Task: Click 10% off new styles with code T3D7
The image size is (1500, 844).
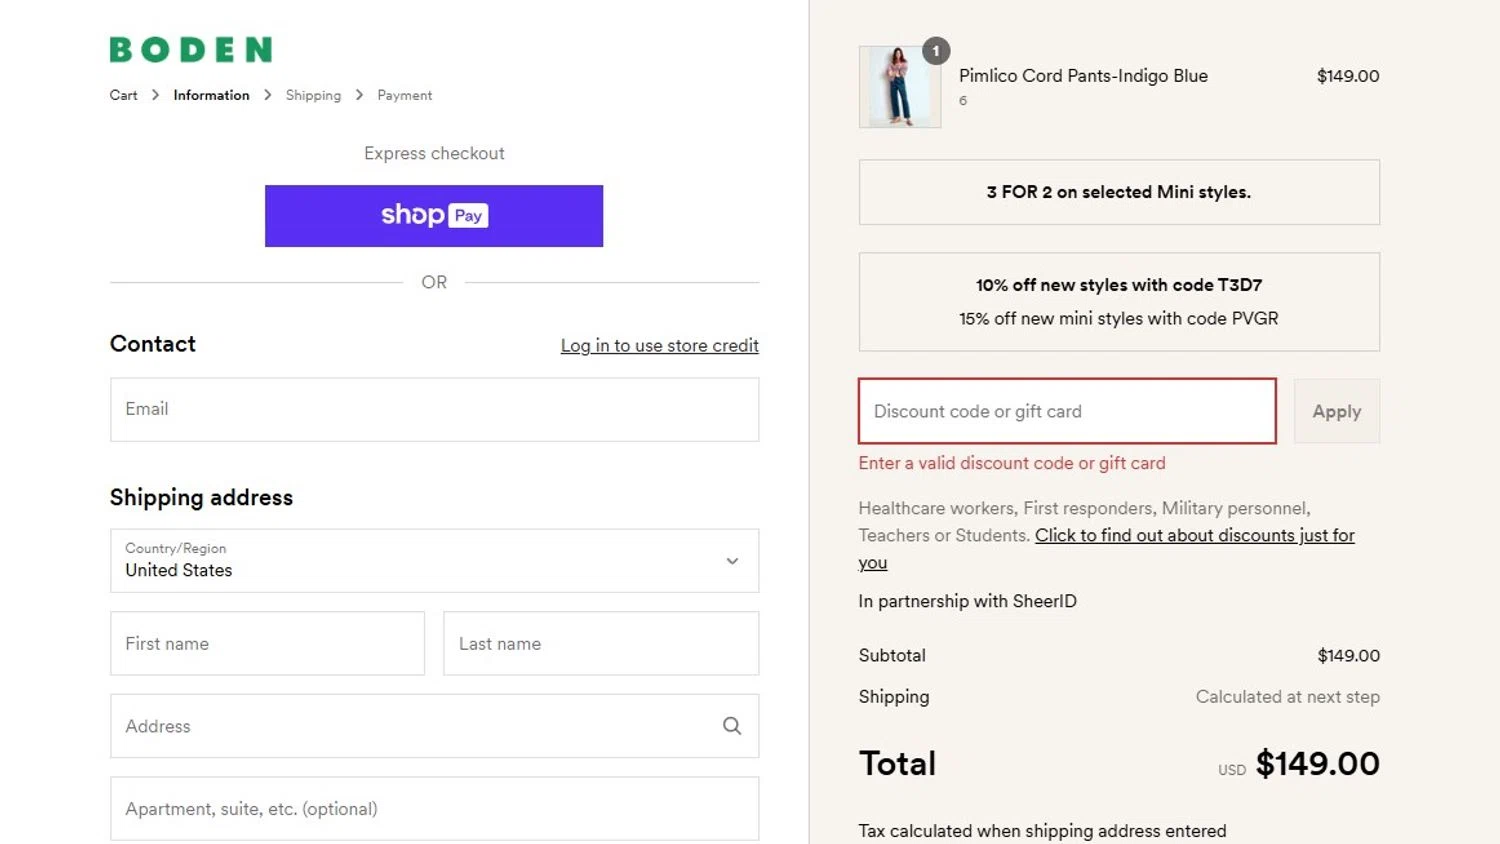Action: pyautogui.click(x=1119, y=285)
